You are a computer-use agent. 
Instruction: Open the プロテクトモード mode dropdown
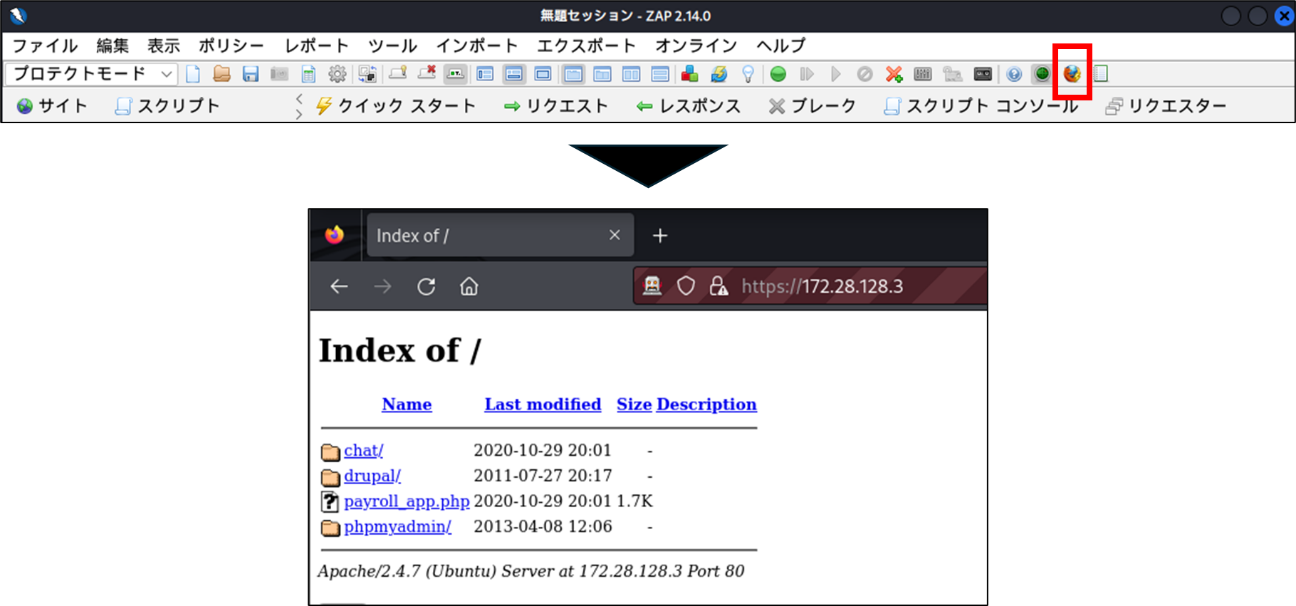(x=91, y=74)
